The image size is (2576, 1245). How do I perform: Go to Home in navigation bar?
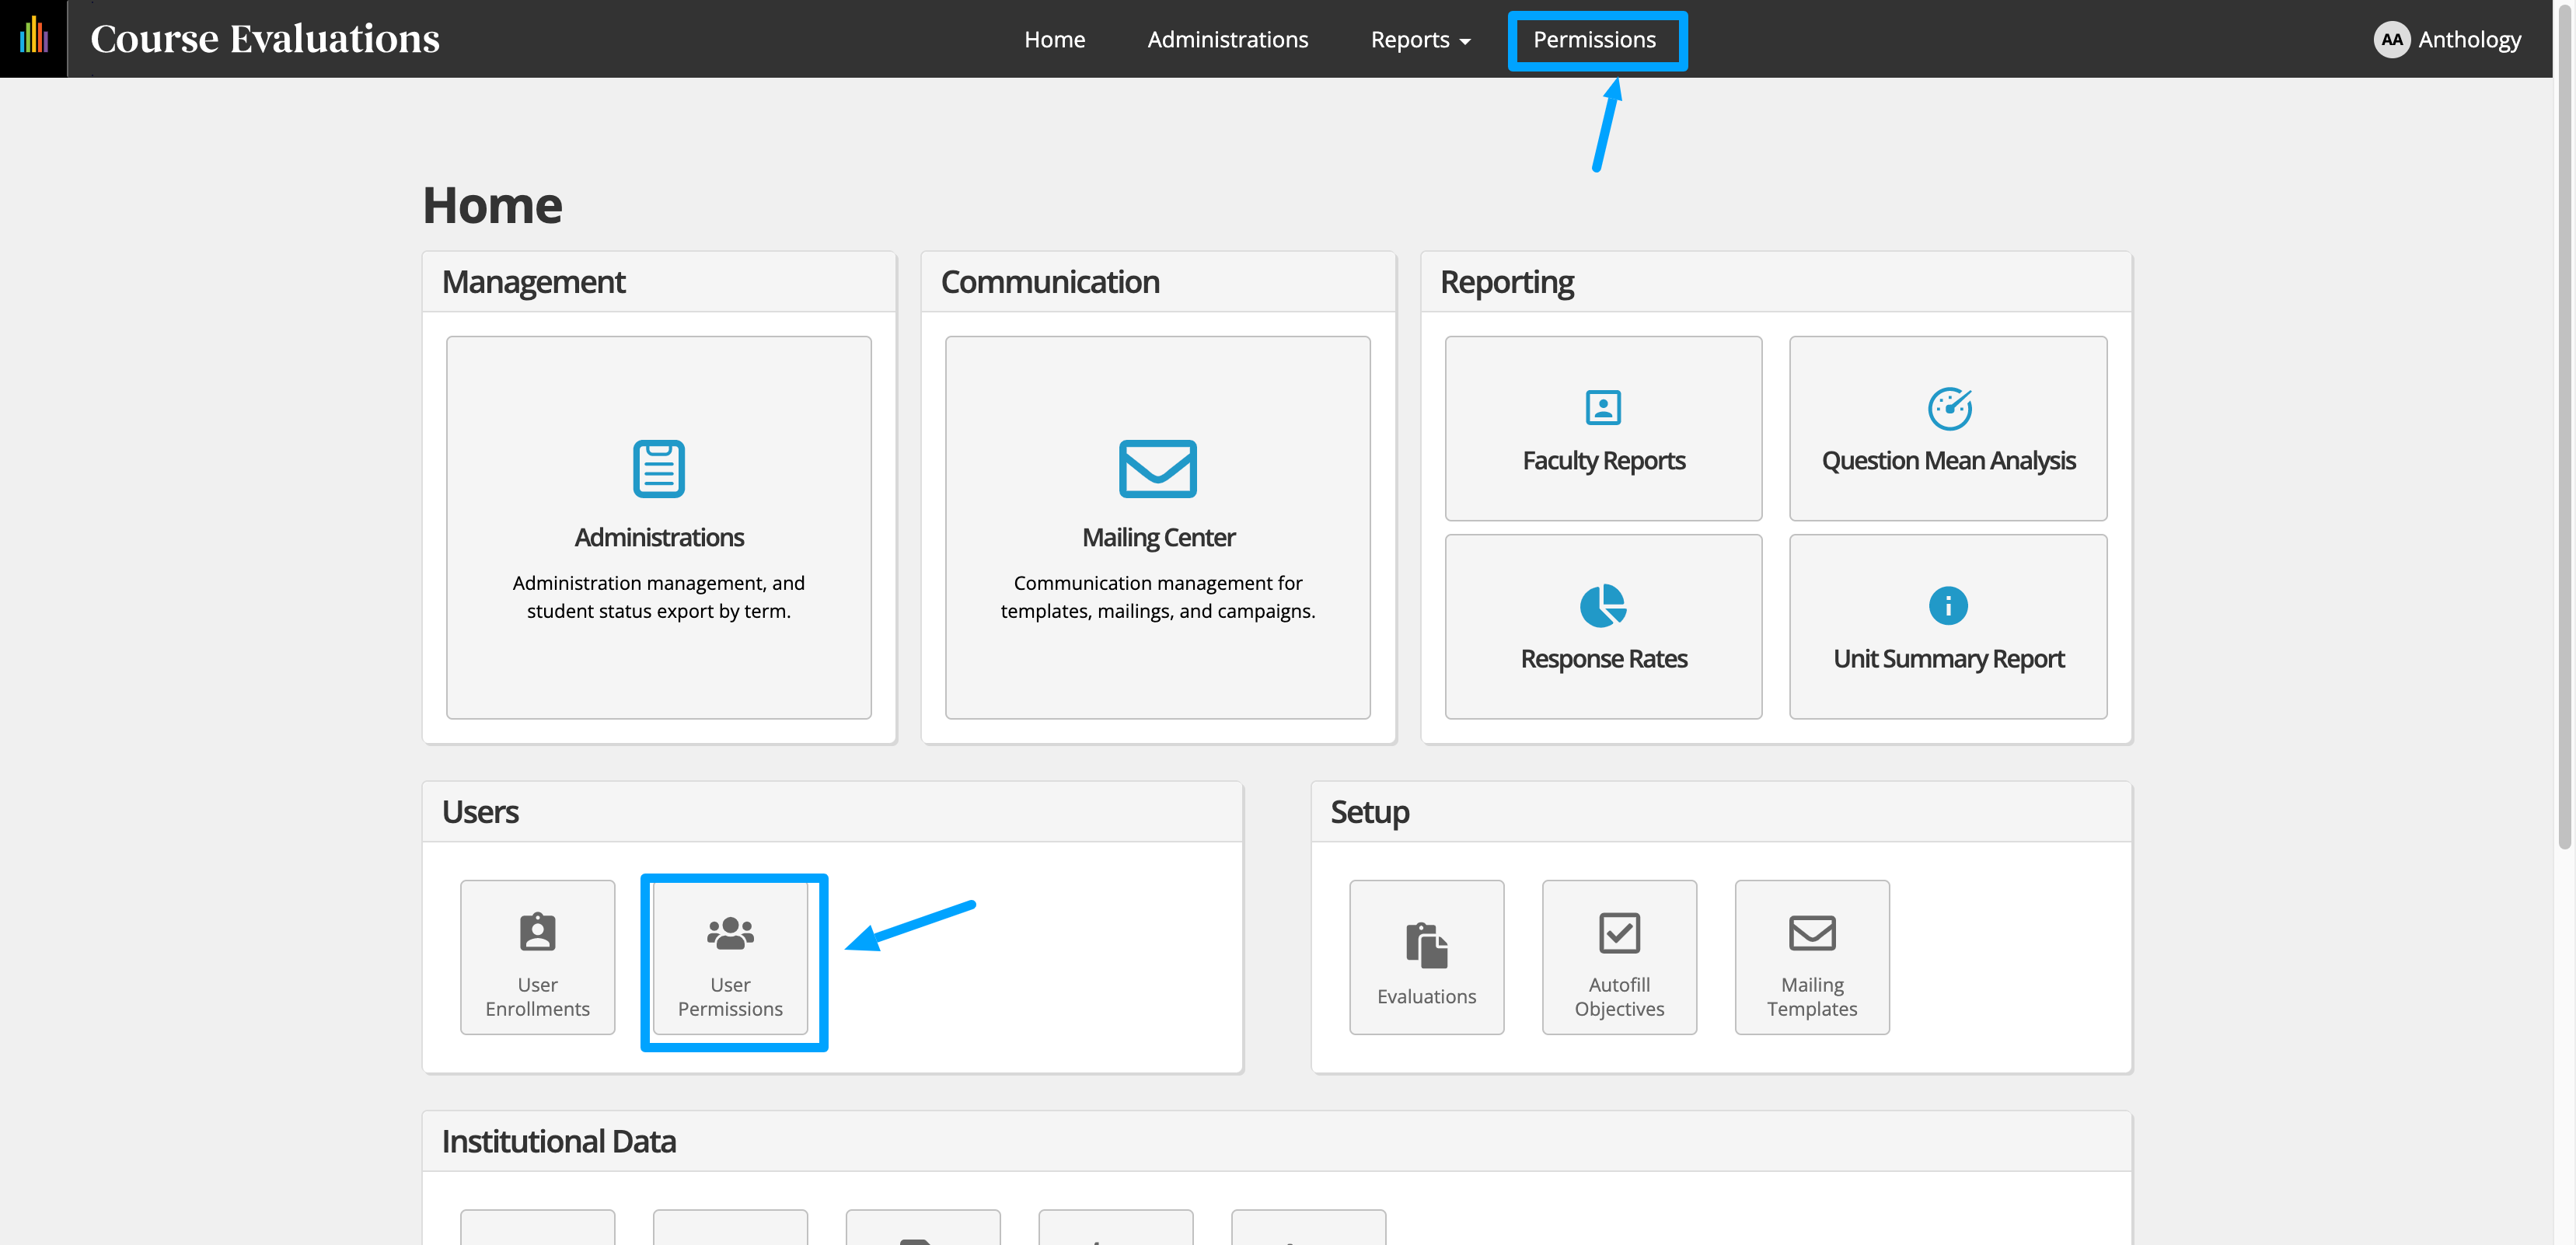point(1054,39)
